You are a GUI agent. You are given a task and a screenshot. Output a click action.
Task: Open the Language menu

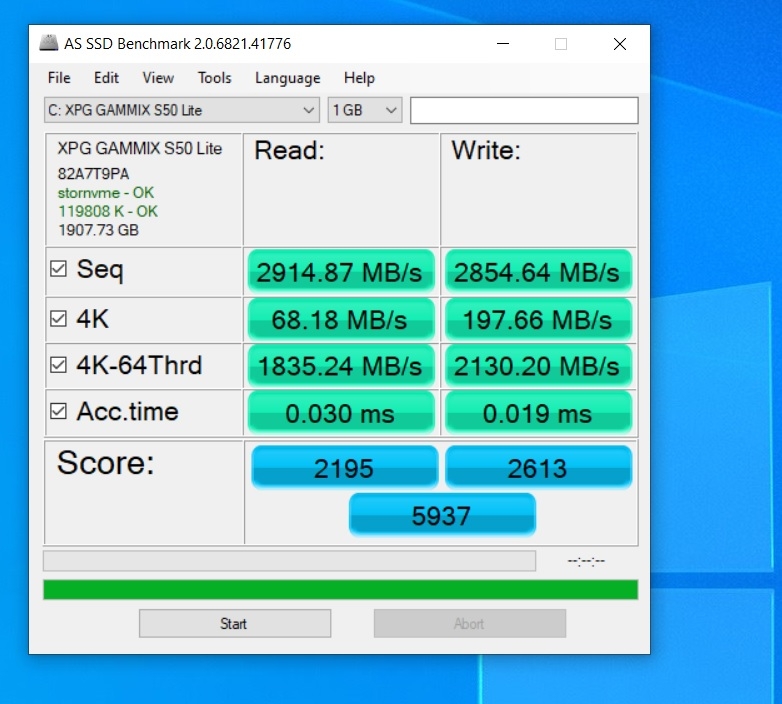point(287,78)
